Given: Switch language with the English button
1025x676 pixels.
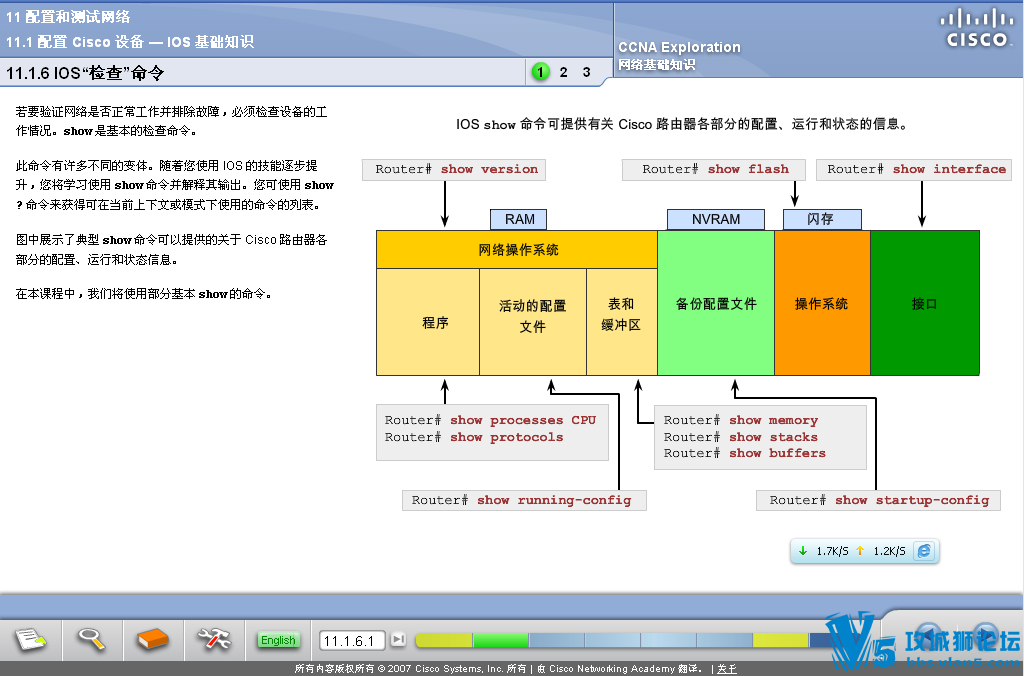Looking at the screenshot, I should (x=278, y=640).
